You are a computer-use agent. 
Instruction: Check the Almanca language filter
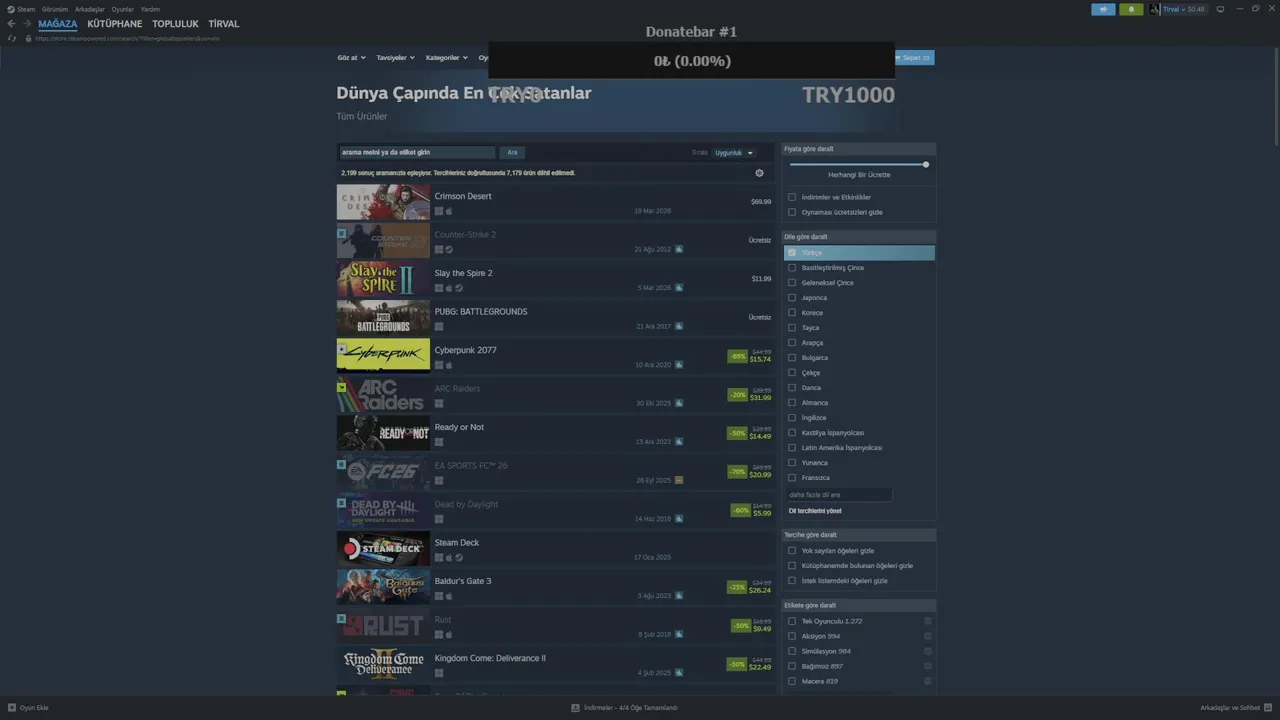click(792, 403)
